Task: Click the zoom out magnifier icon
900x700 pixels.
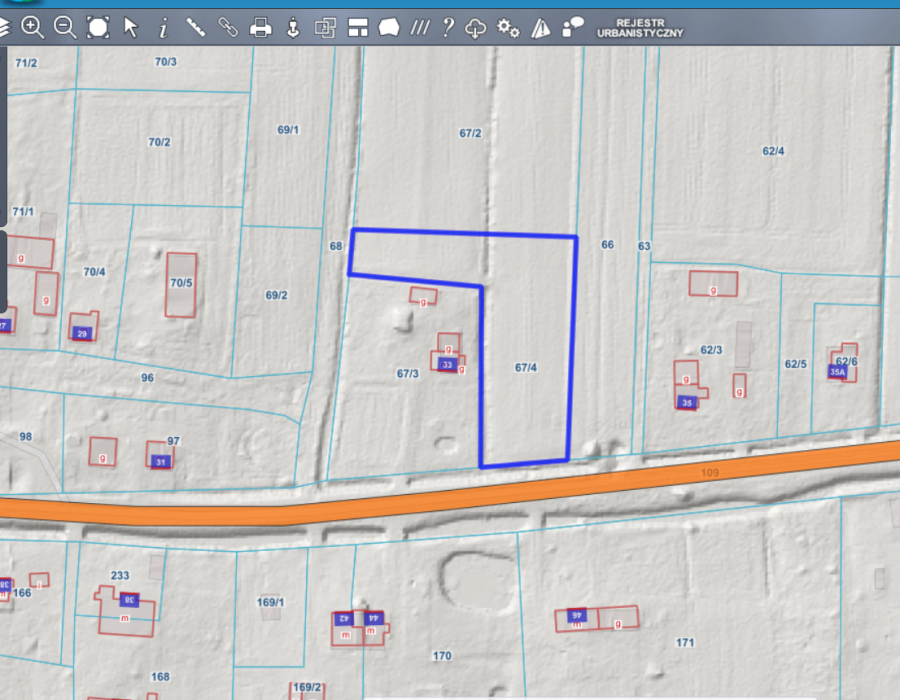Action: pyautogui.click(x=65, y=27)
